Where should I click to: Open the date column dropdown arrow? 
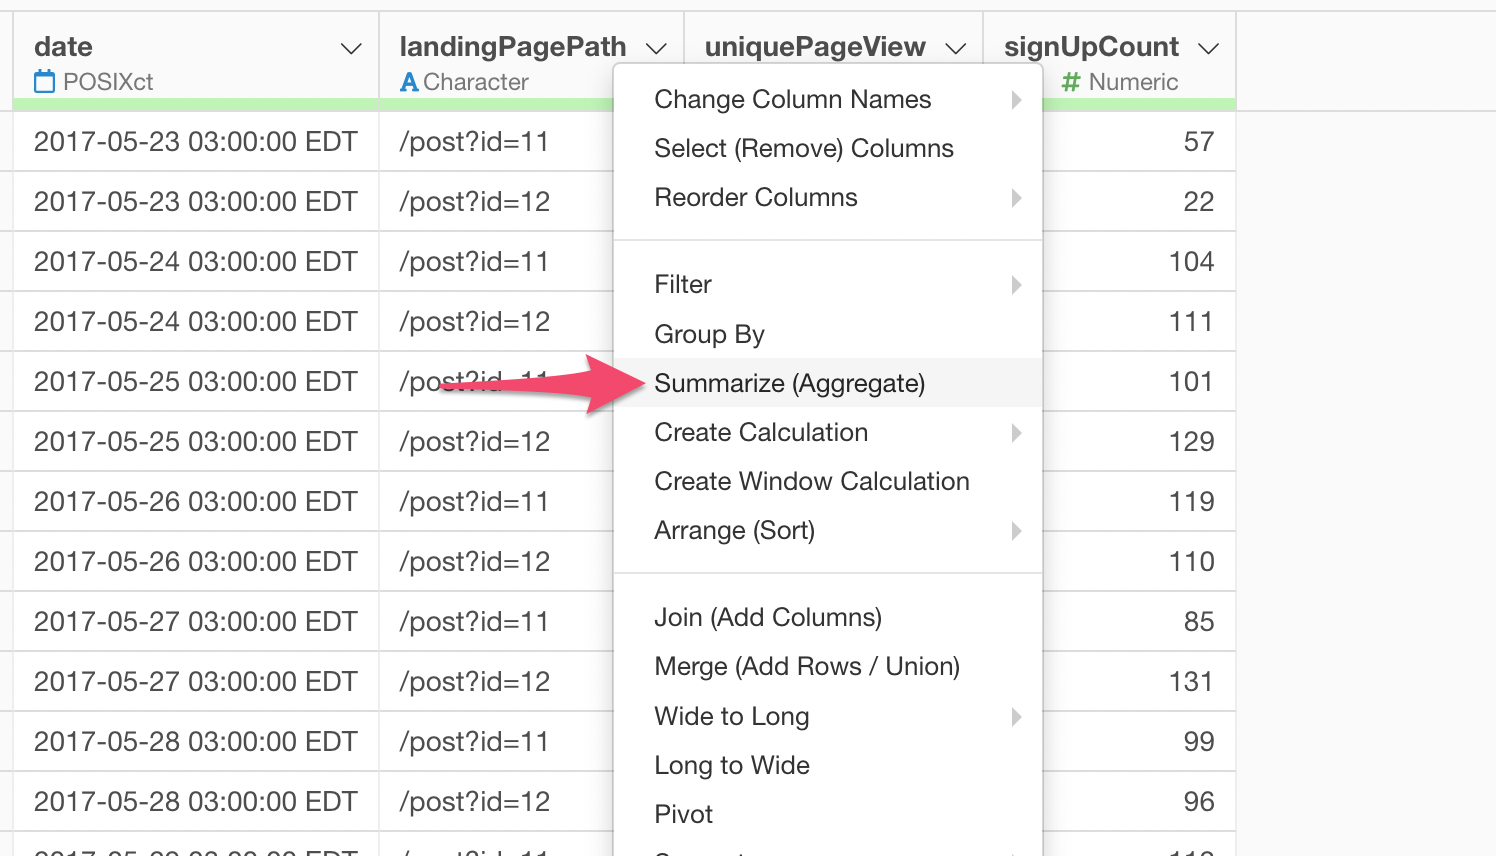pyautogui.click(x=351, y=48)
